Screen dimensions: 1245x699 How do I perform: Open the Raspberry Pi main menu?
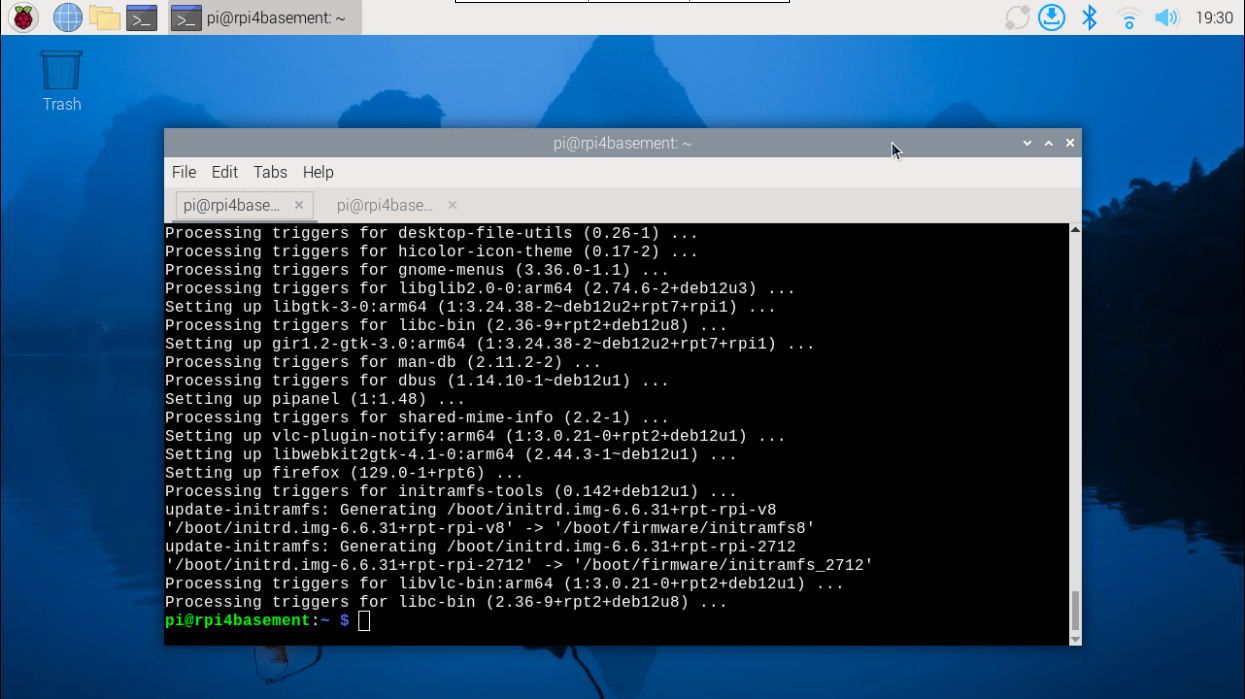[23, 17]
